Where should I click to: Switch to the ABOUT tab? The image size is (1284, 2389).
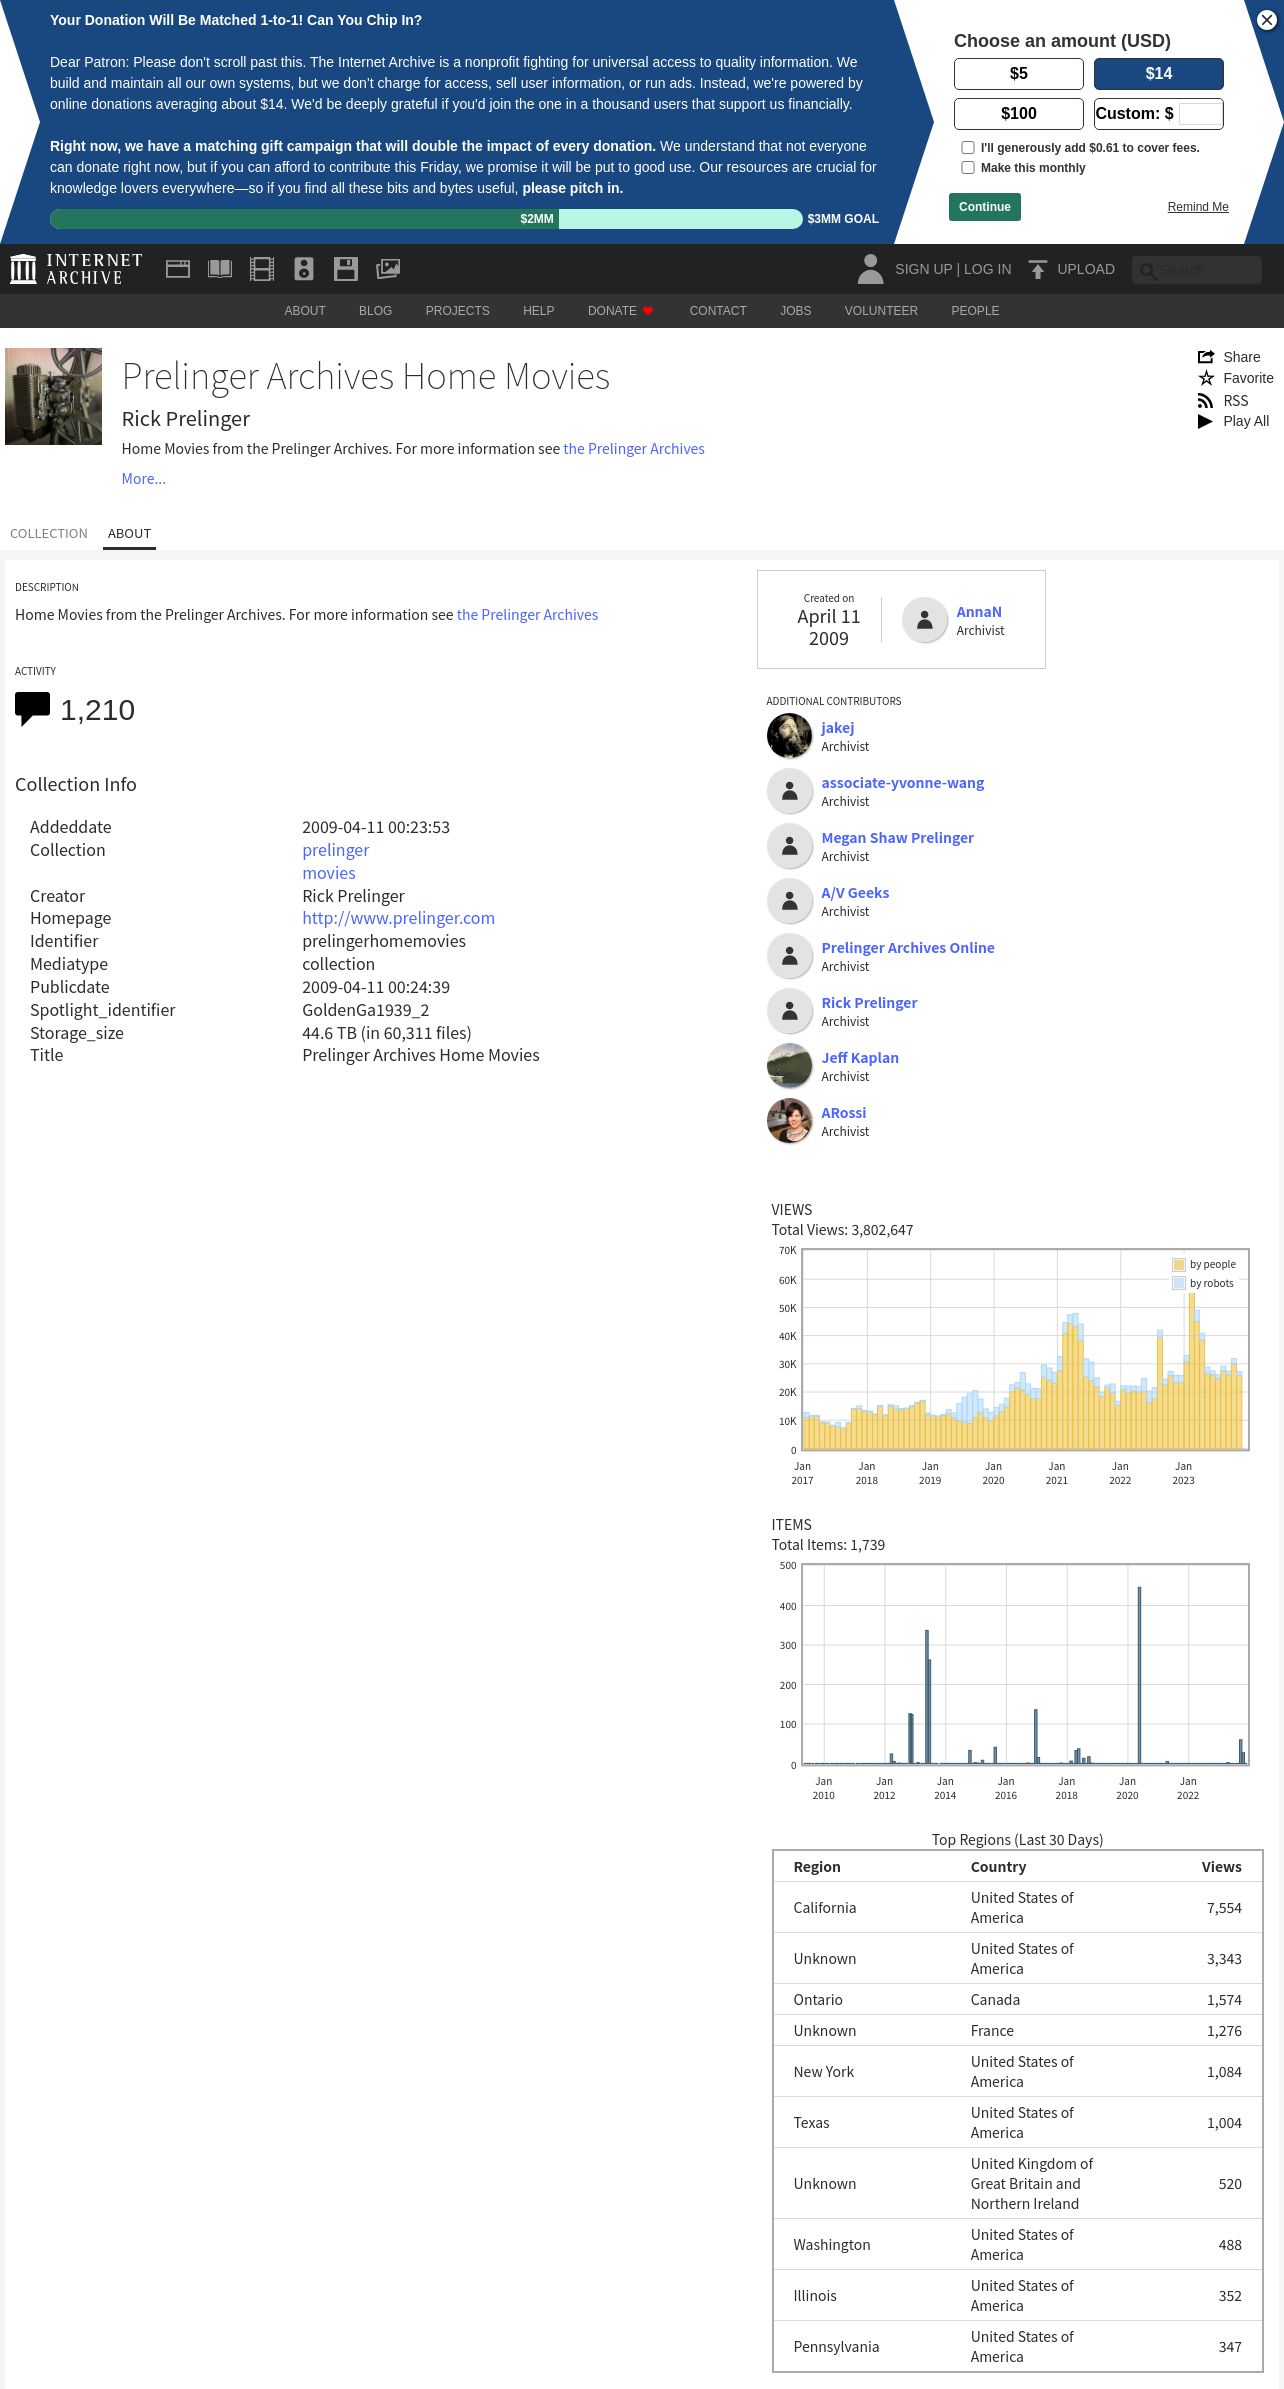(130, 534)
